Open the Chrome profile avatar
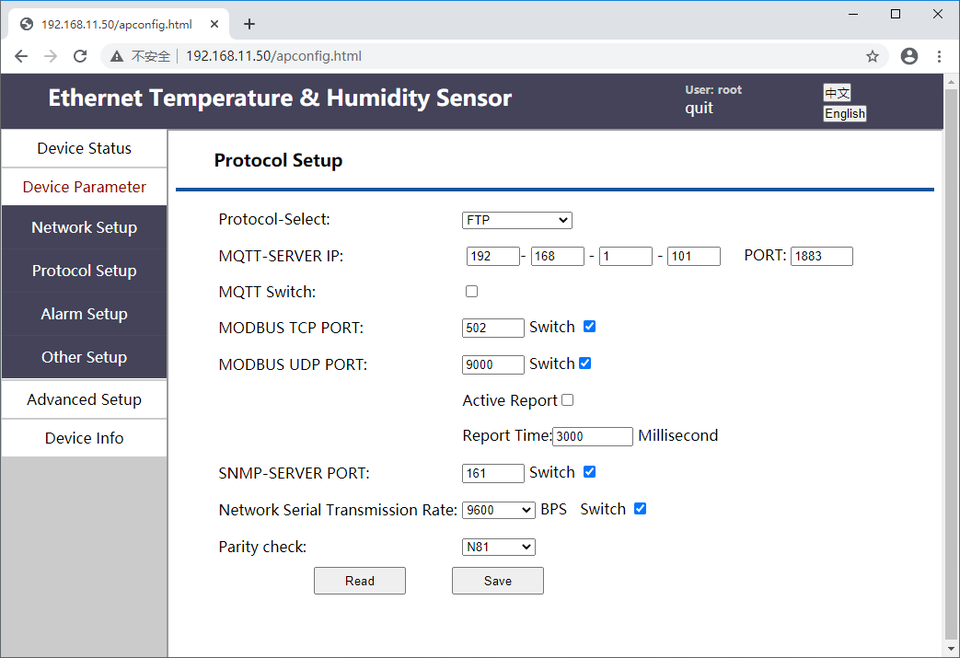 pyautogui.click(x=909, y=56)
